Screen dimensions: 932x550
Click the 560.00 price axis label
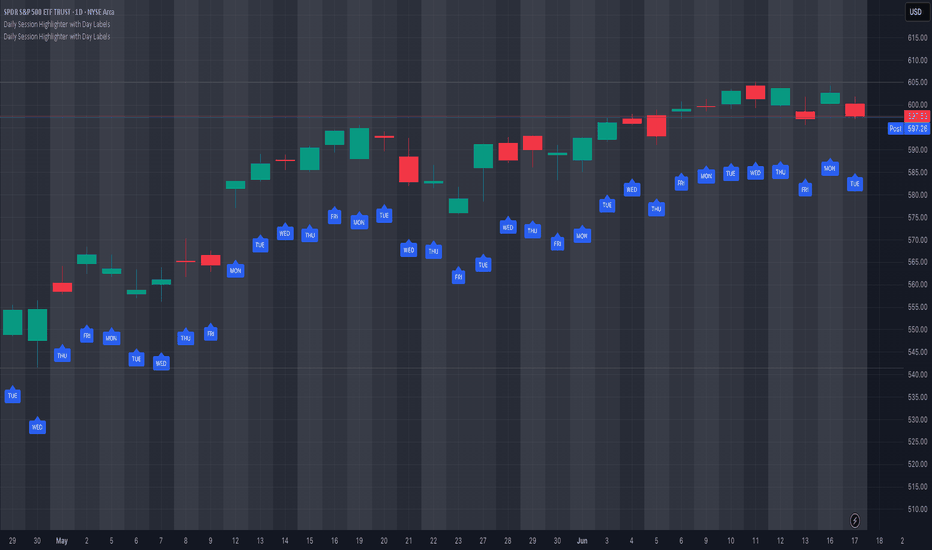[917, 285]
